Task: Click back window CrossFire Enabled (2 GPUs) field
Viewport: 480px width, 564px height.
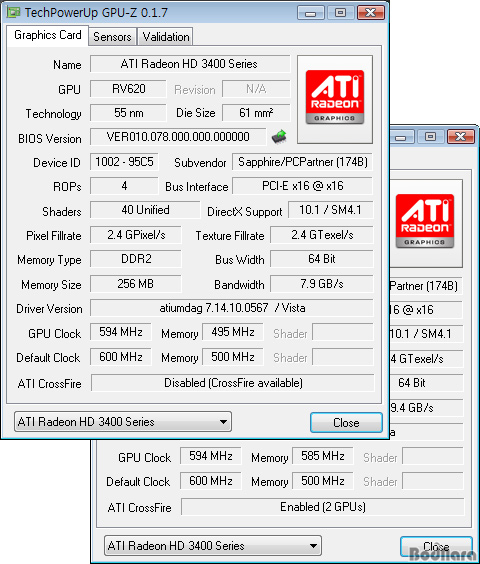Action: coord(323,507)
